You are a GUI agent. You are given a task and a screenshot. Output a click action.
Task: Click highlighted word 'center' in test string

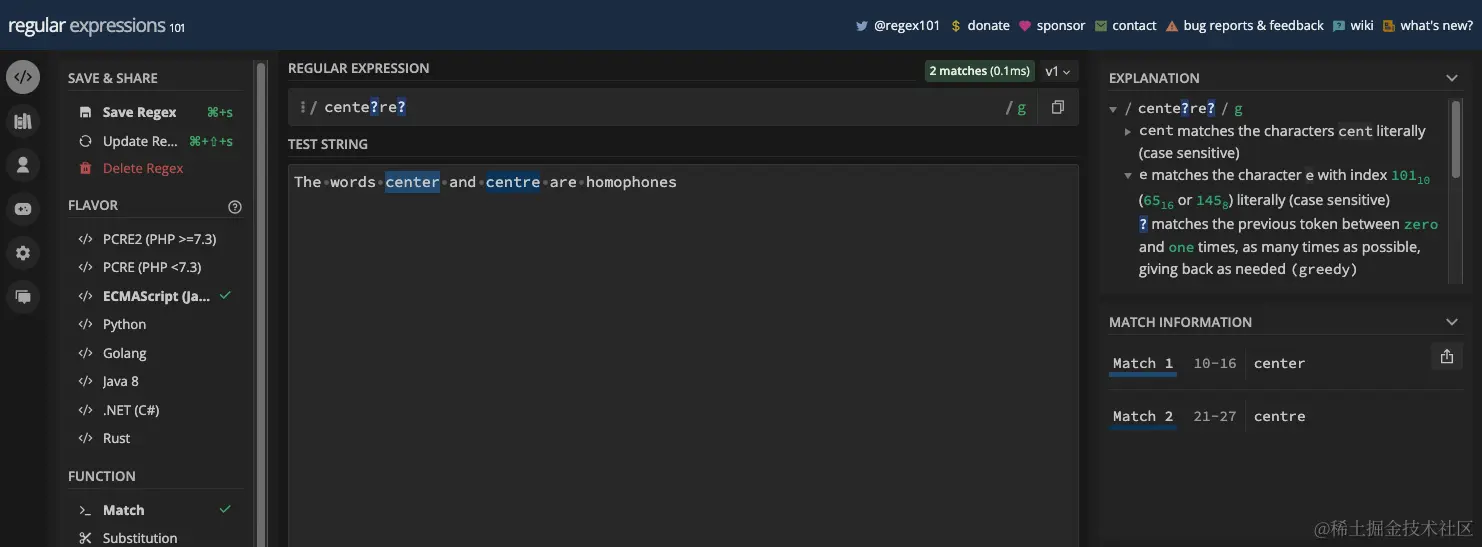click(x=412, y=182)
